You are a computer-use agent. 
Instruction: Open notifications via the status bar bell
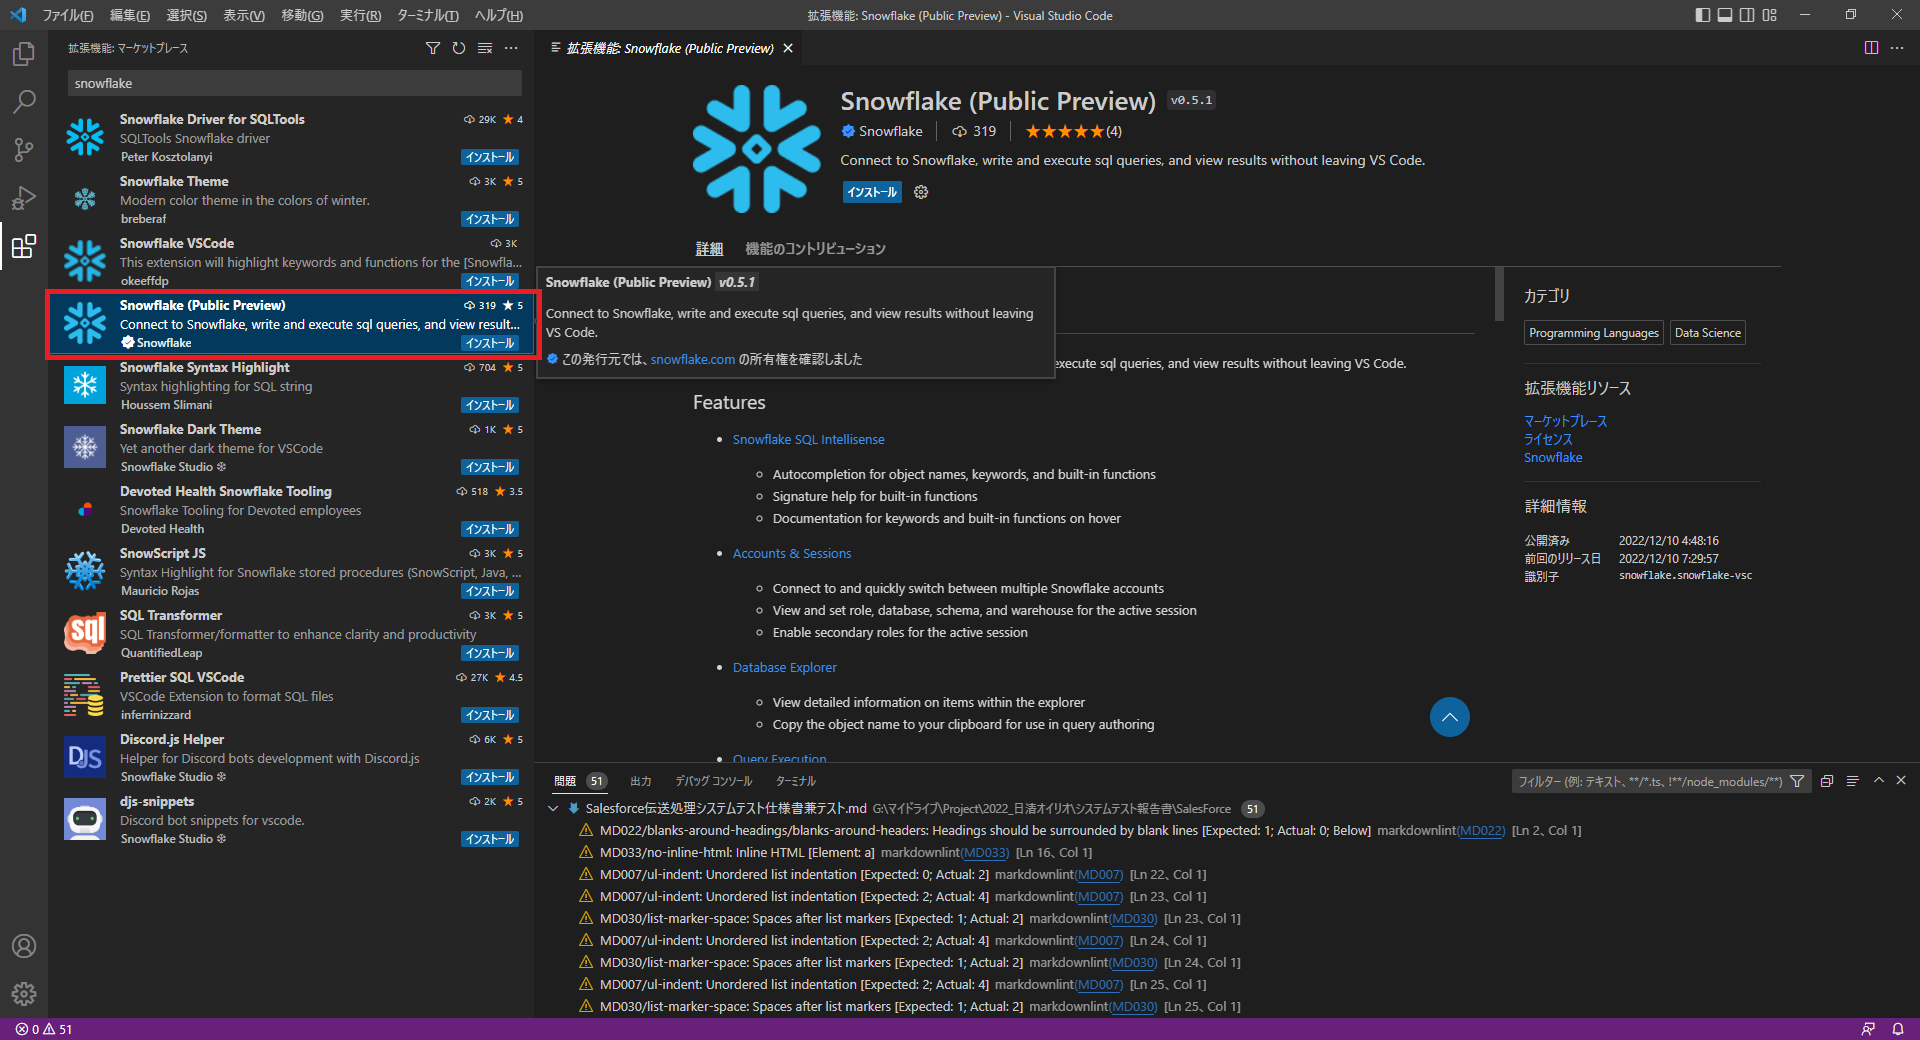(1898, 1029)
